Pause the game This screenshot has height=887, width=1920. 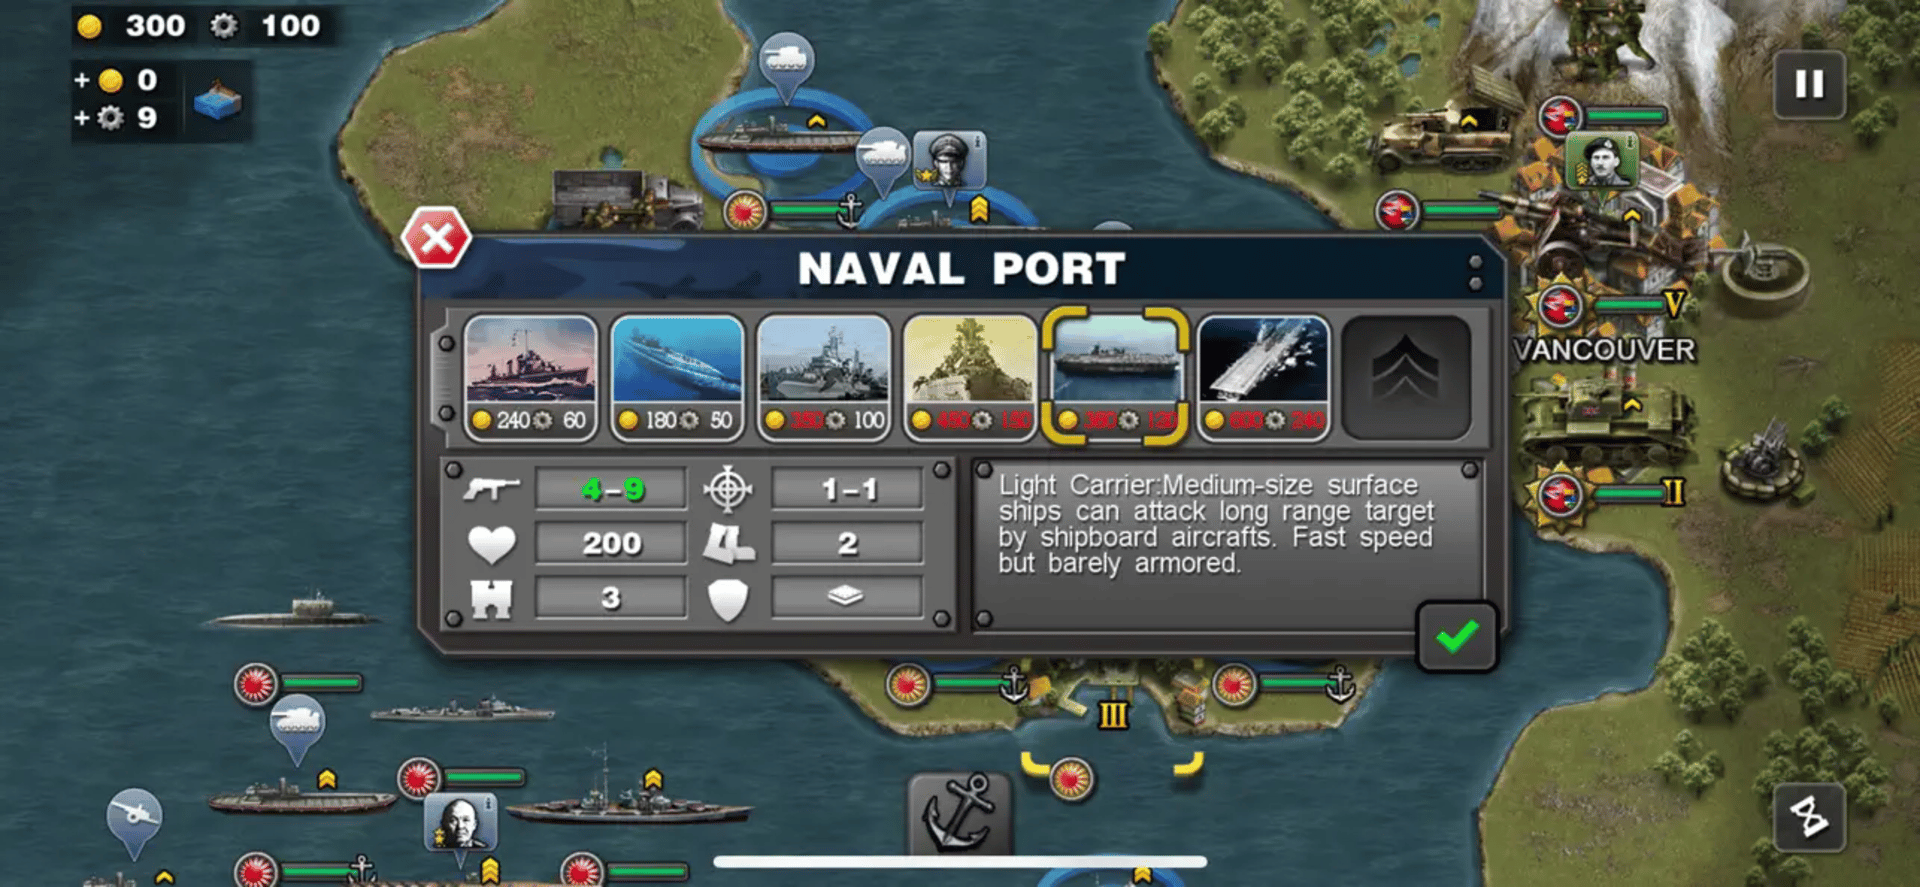click(1809, 84)
